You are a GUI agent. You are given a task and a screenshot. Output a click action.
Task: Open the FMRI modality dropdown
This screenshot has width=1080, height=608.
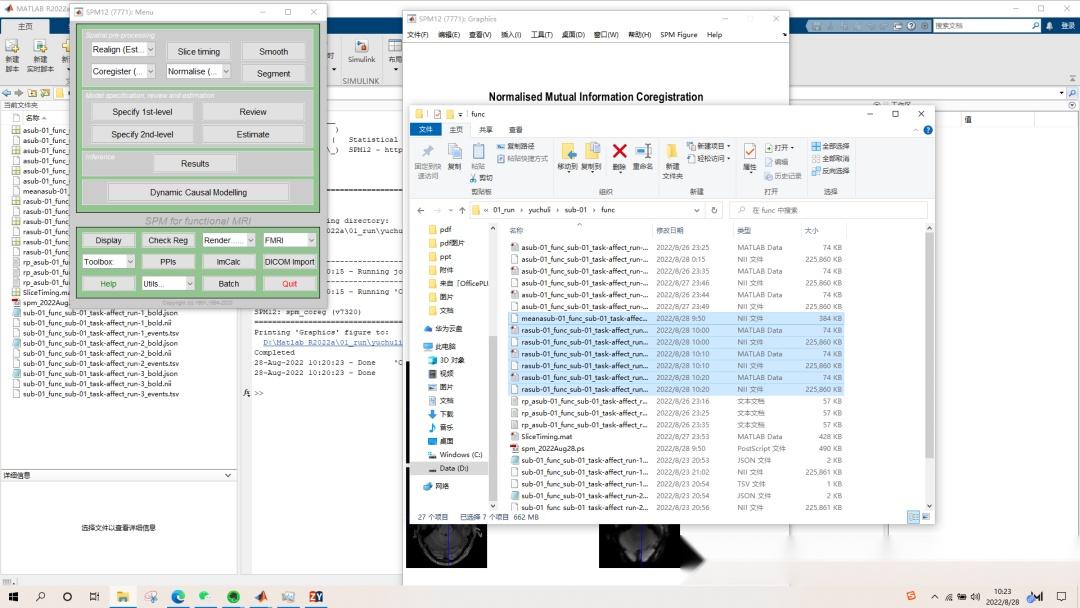[x=289, y=240]
